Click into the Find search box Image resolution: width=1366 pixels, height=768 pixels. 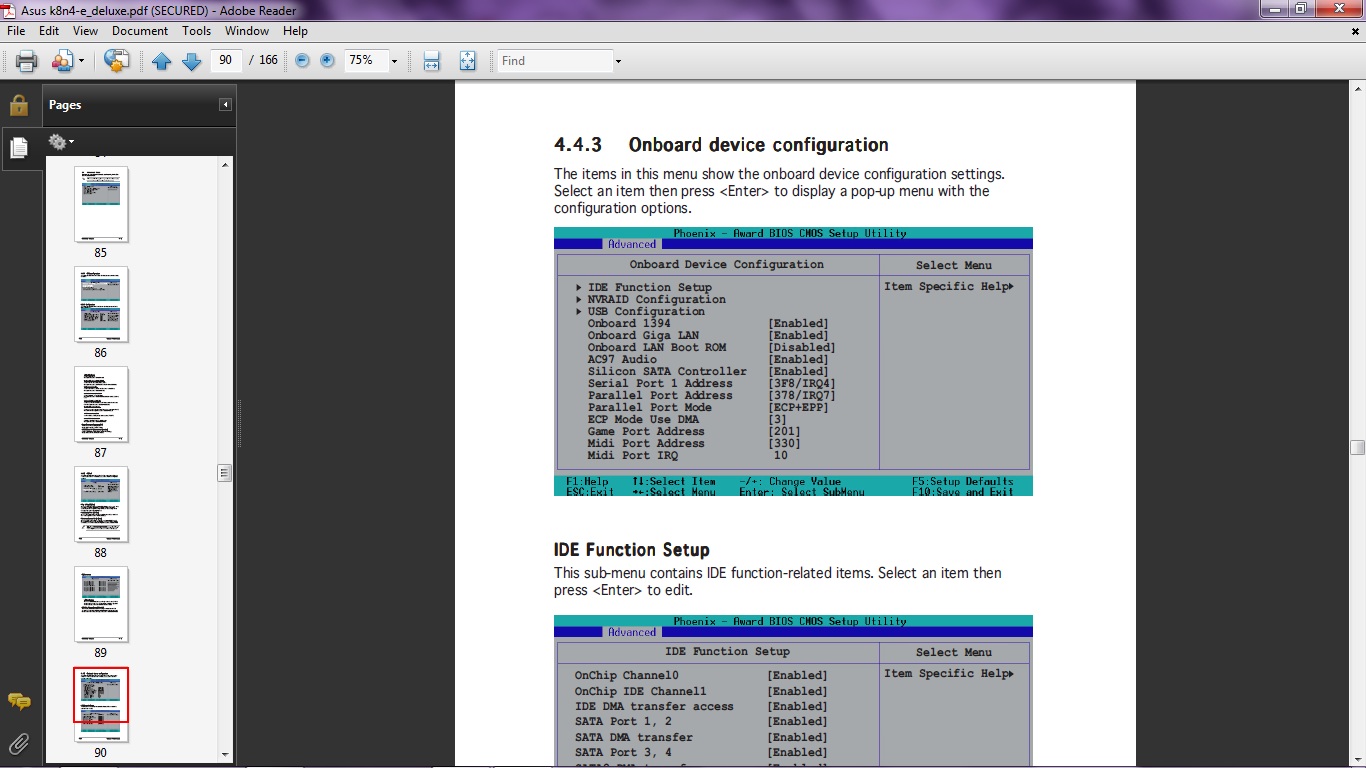555,61
